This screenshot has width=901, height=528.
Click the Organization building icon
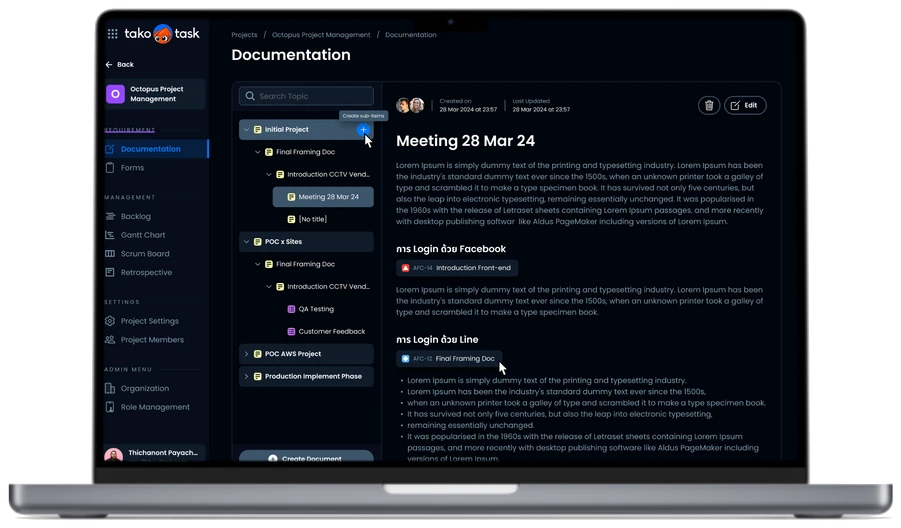click(x=110, y=388)
